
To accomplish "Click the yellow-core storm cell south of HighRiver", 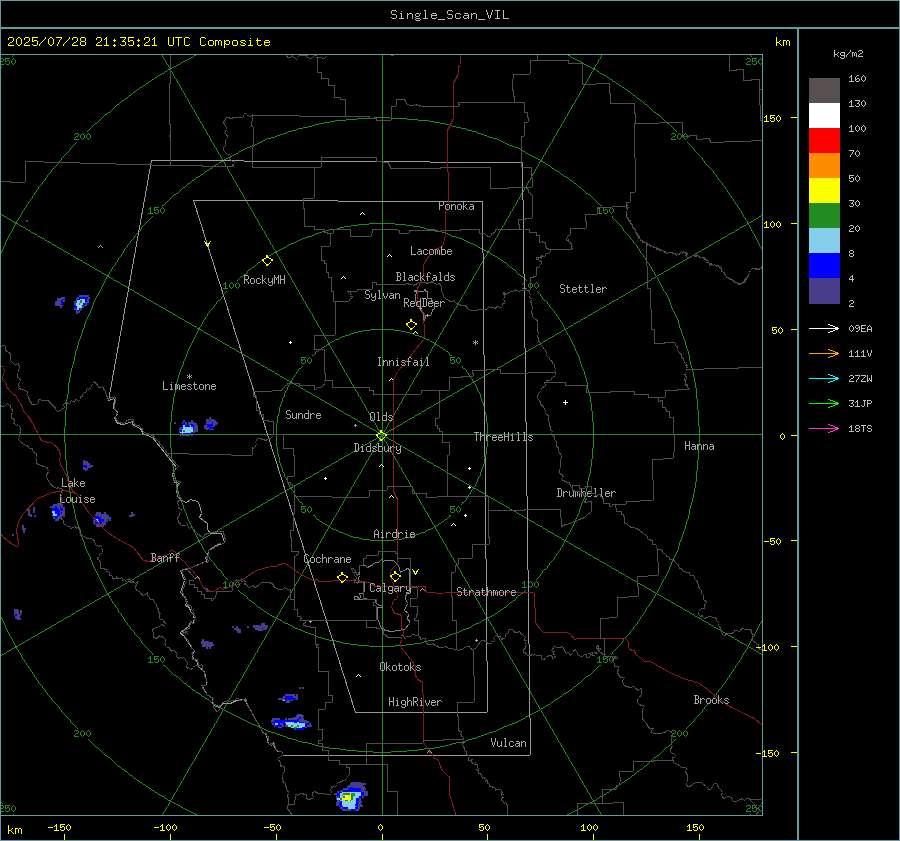I will point(351,796).
